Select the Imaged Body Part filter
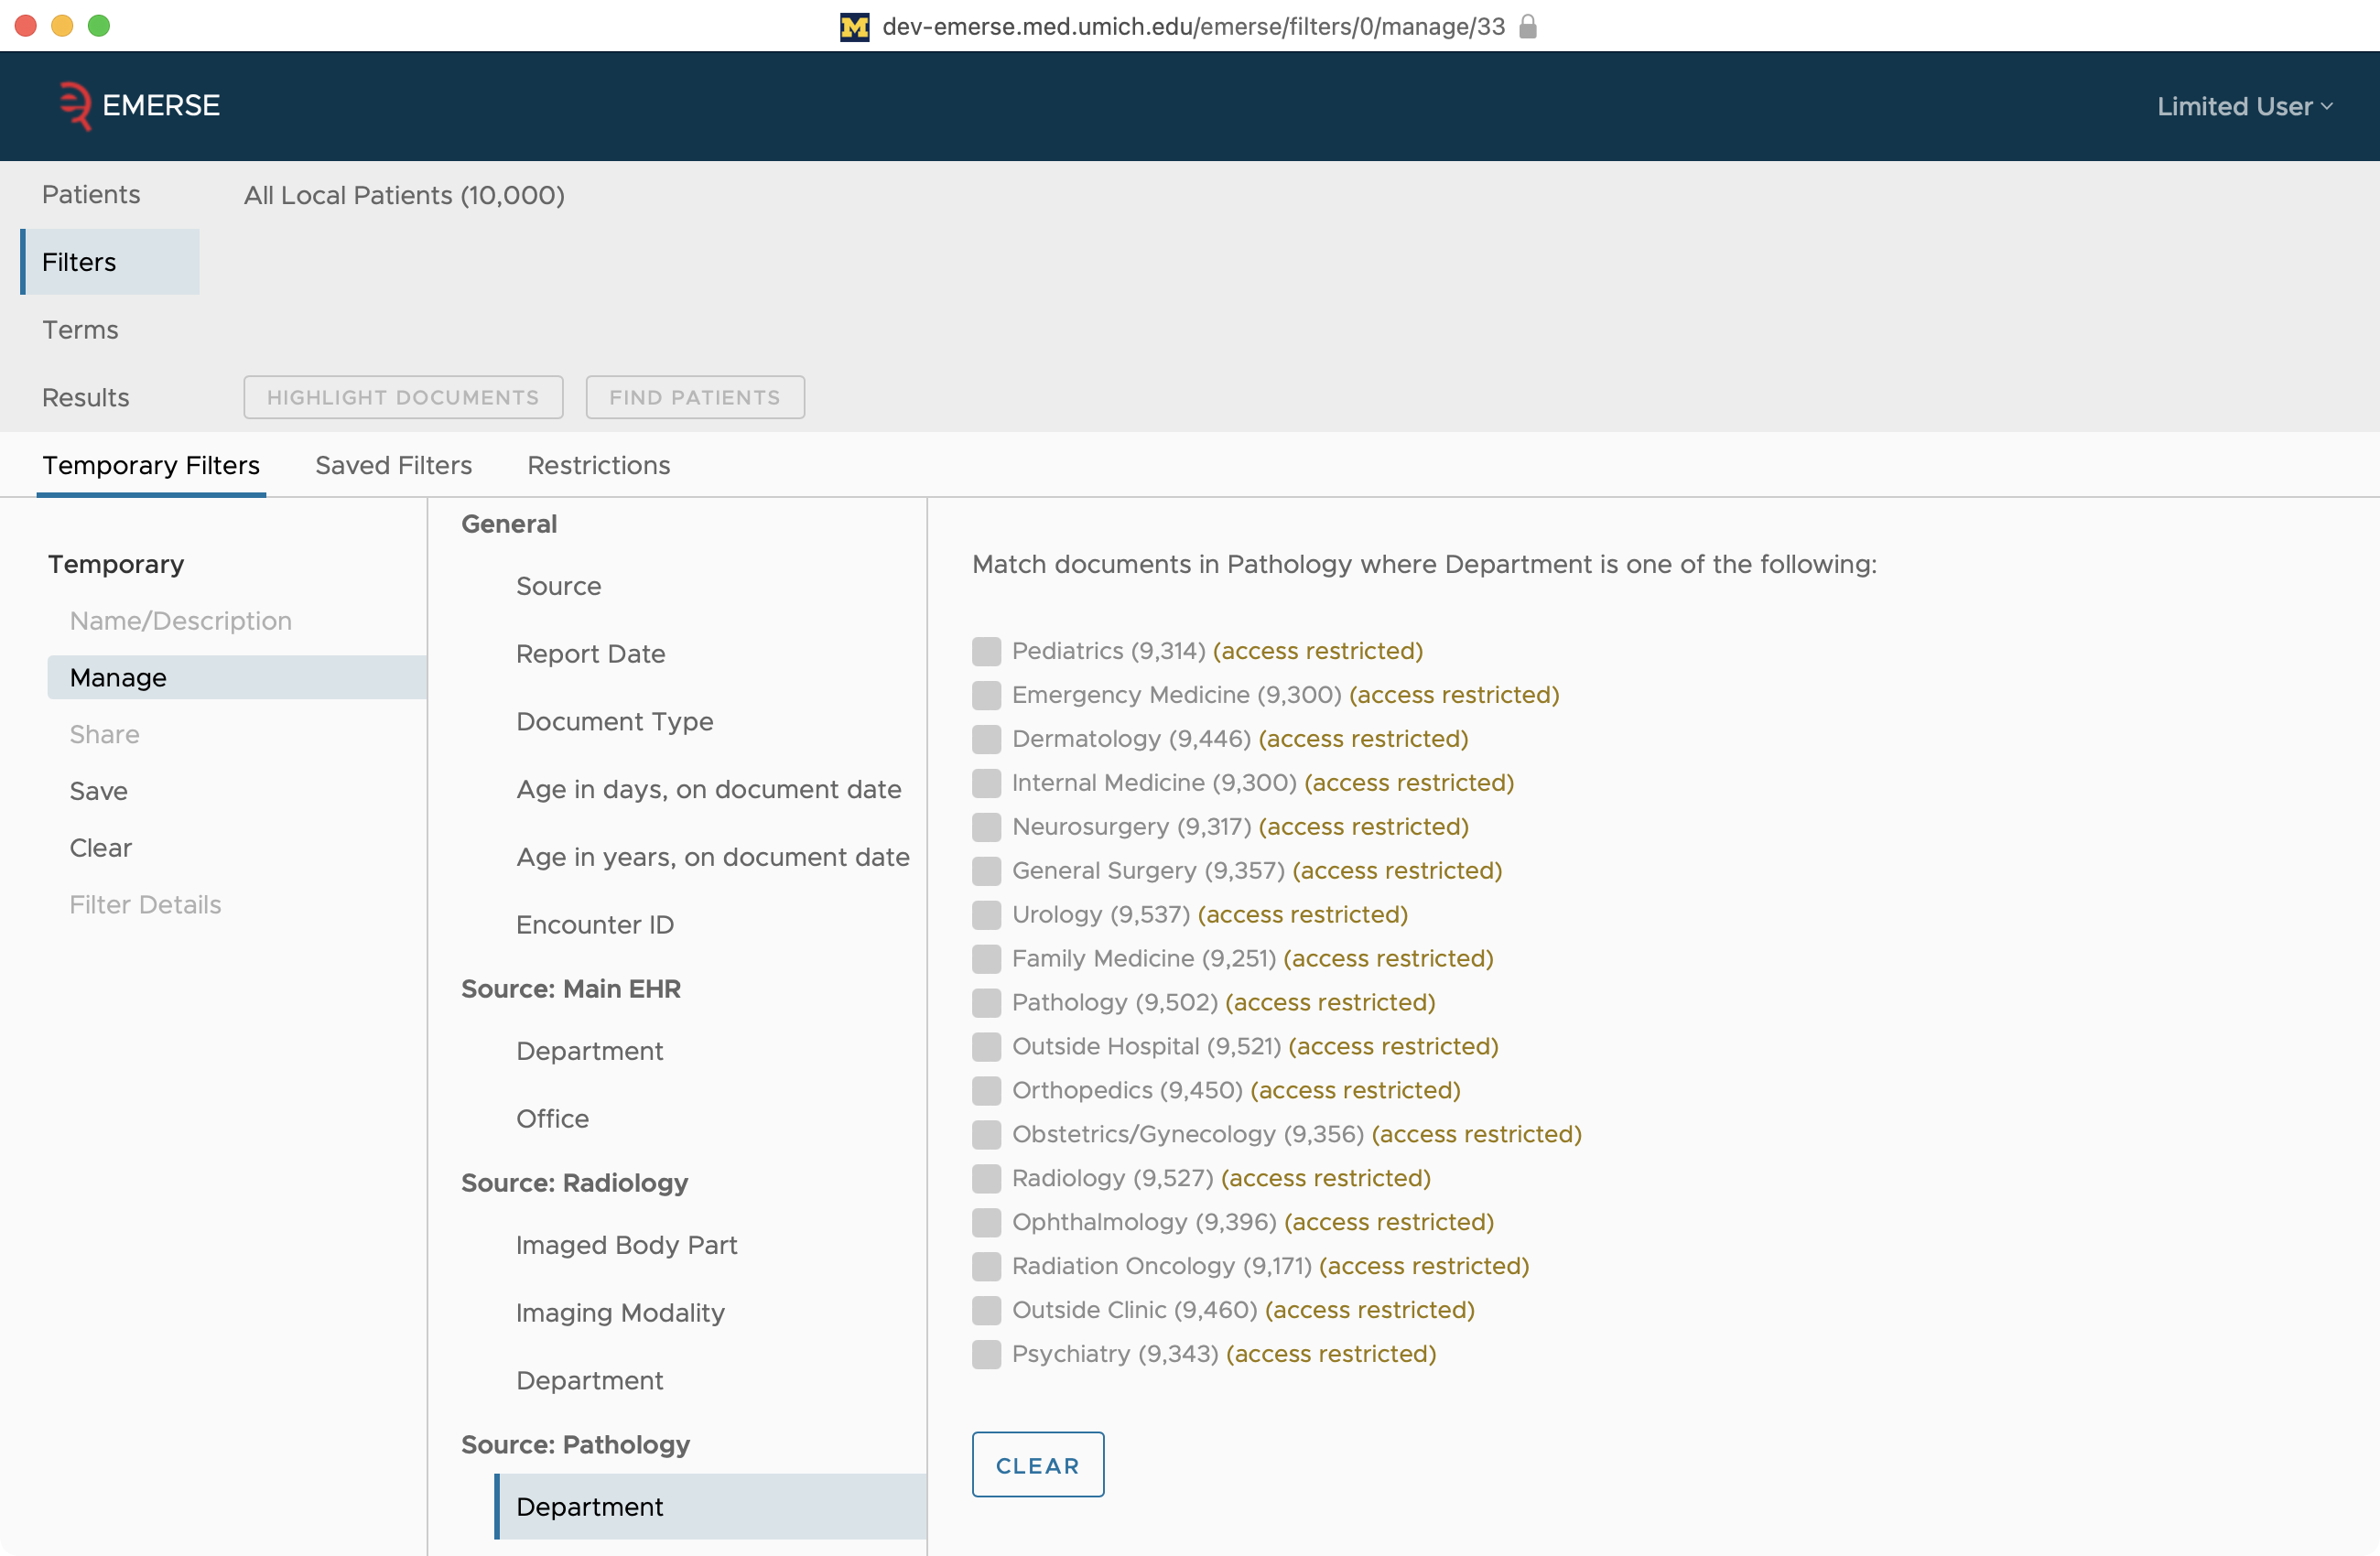This screenshot has height=1556, width=2380. pyautogui.click(x=626, y=1246)
